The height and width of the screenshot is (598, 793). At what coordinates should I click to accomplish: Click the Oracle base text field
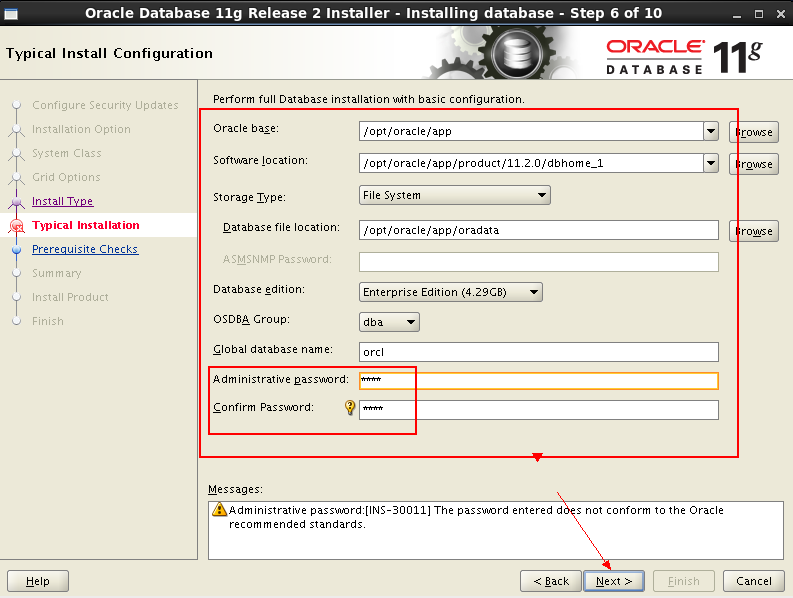pyautogui.click(x=531, y=131)
